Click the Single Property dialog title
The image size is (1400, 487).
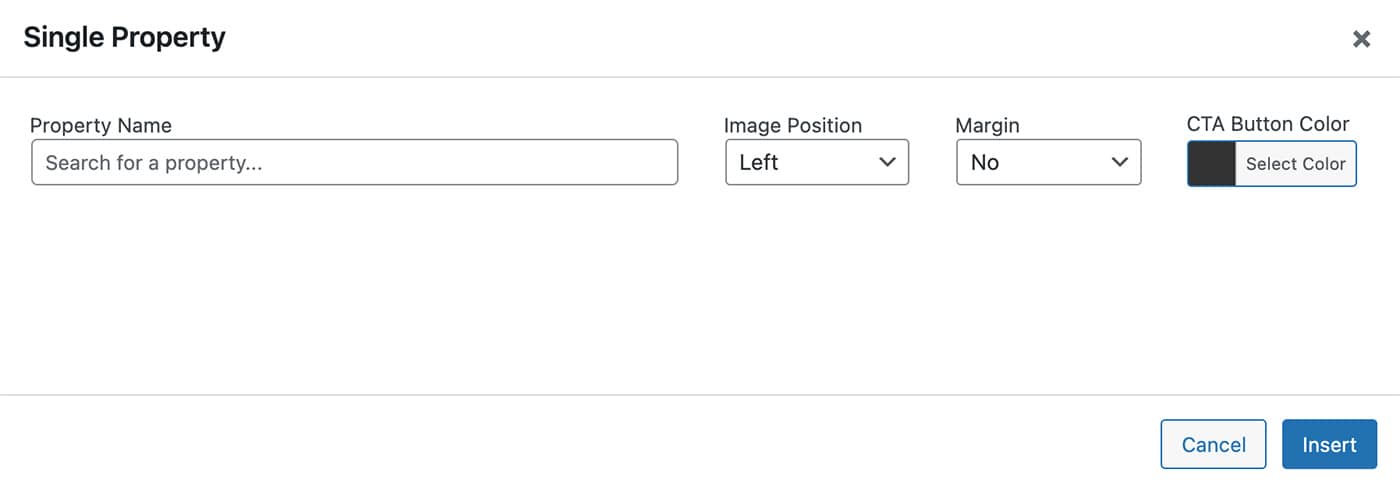tap(124, 38)
